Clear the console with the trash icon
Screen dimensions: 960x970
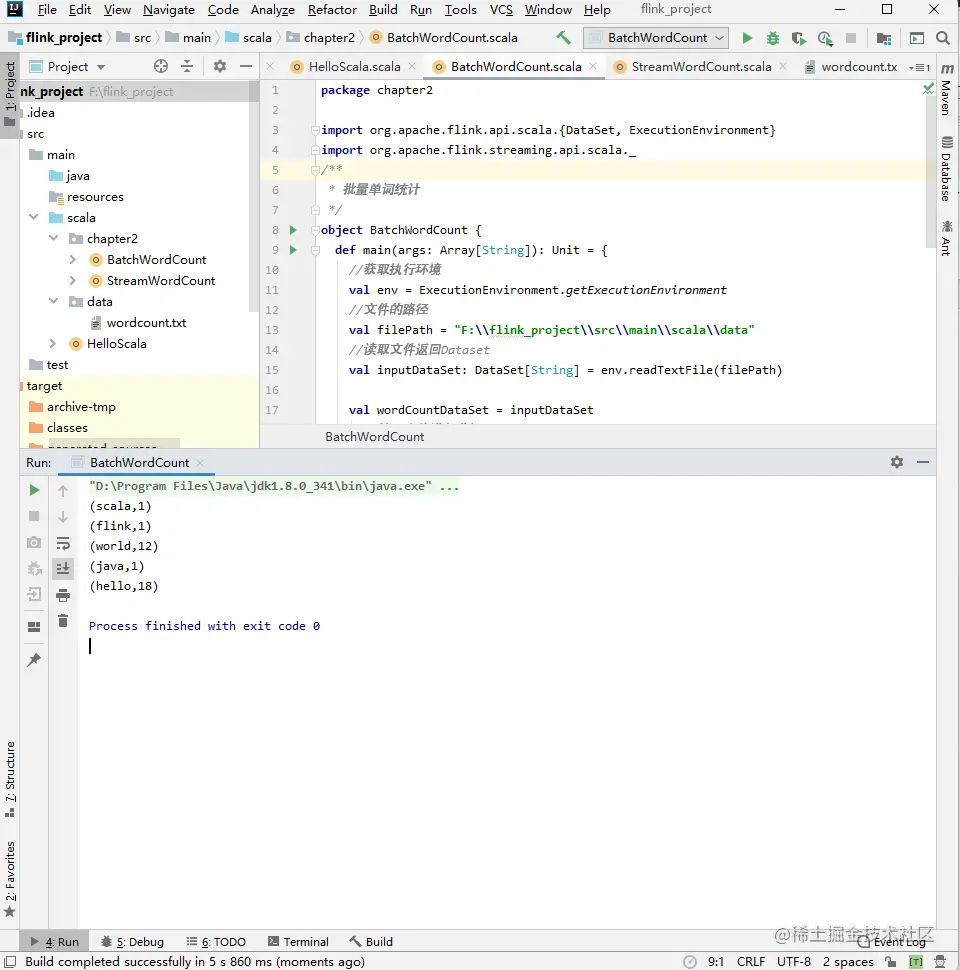[x=62, y=620]
